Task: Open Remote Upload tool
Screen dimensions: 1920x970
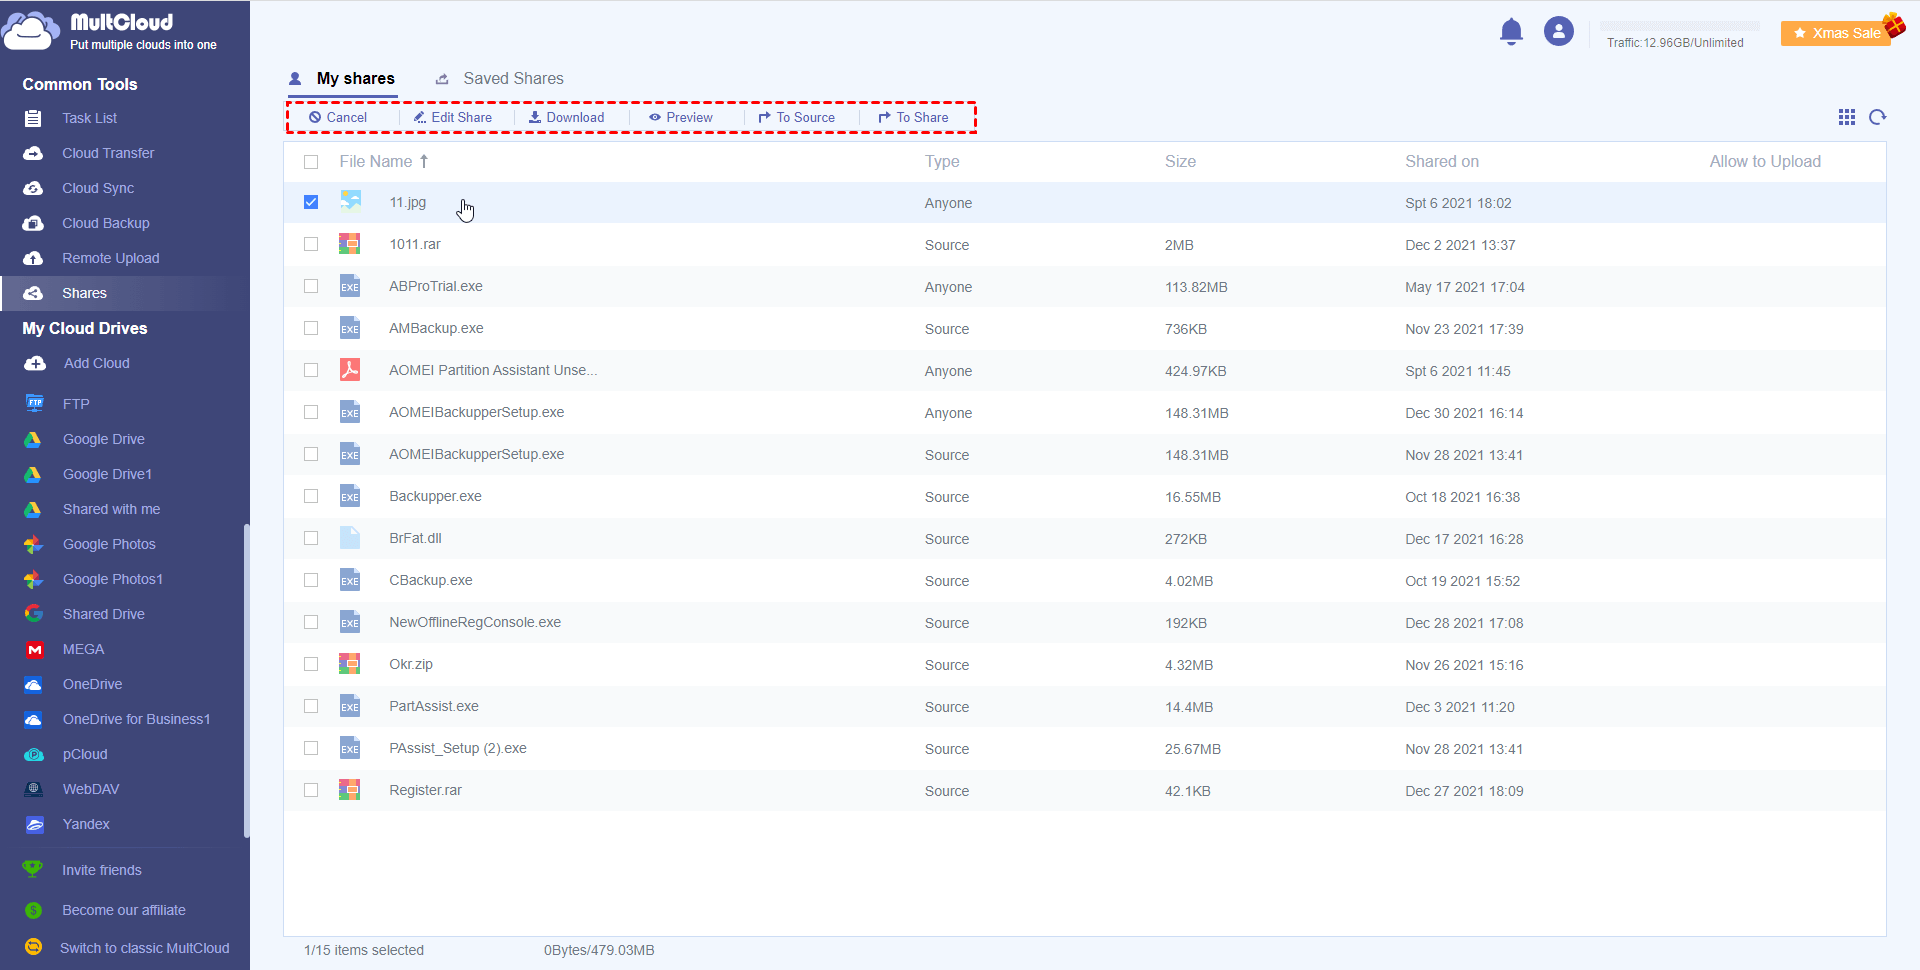Action: [x=111, y=258]
